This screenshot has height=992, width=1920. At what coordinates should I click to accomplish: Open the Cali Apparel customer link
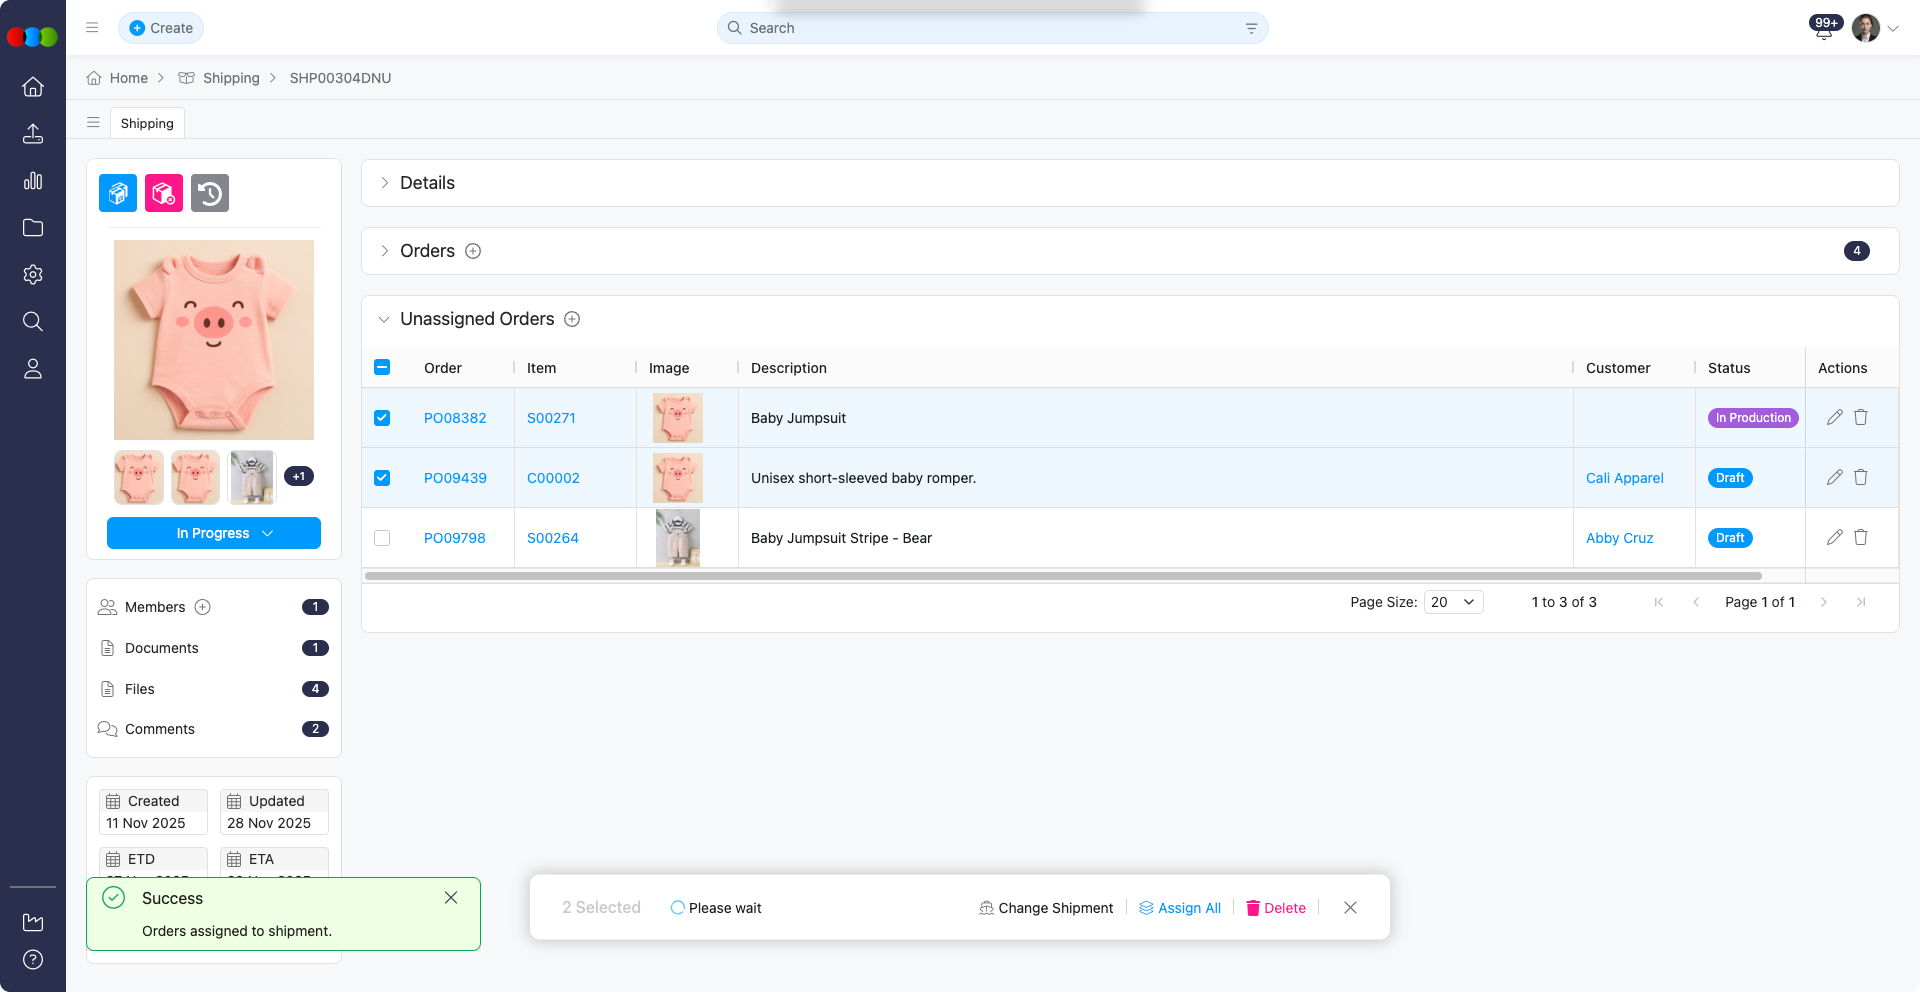[1624, 478]
